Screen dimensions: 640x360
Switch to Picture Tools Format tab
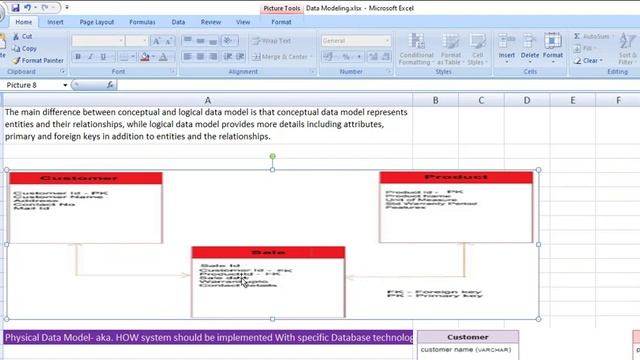[281, 22]
